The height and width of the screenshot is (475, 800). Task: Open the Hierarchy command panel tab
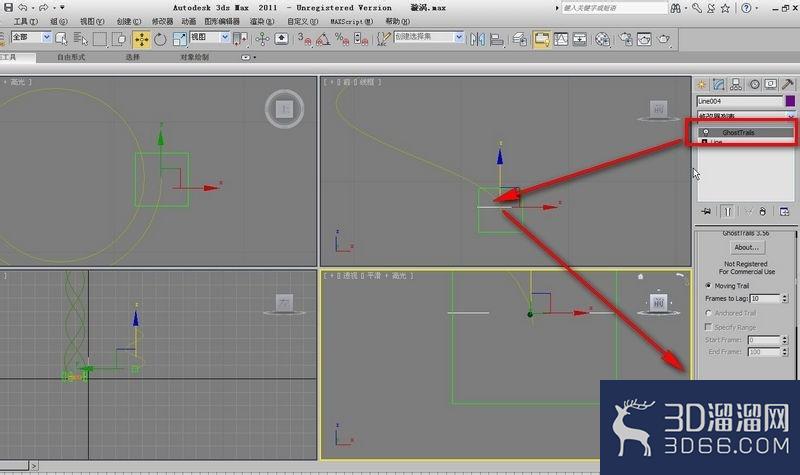point(736,85)
